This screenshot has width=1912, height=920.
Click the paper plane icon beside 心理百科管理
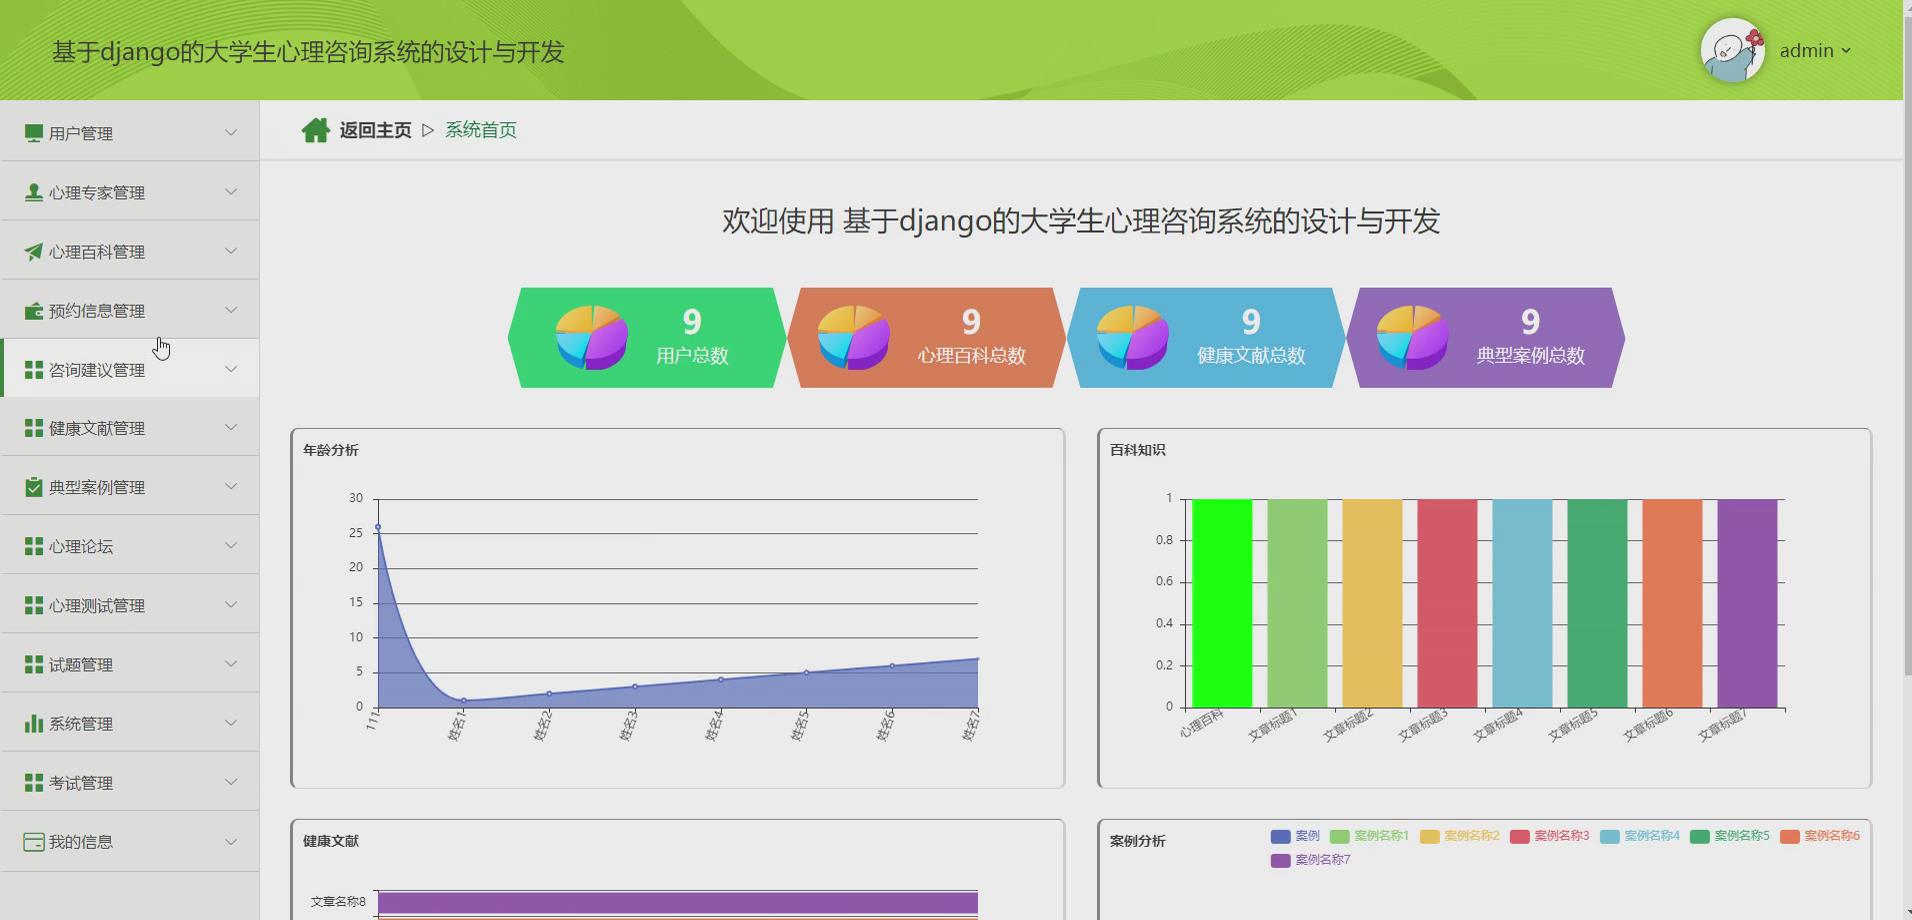click(34, 251)
